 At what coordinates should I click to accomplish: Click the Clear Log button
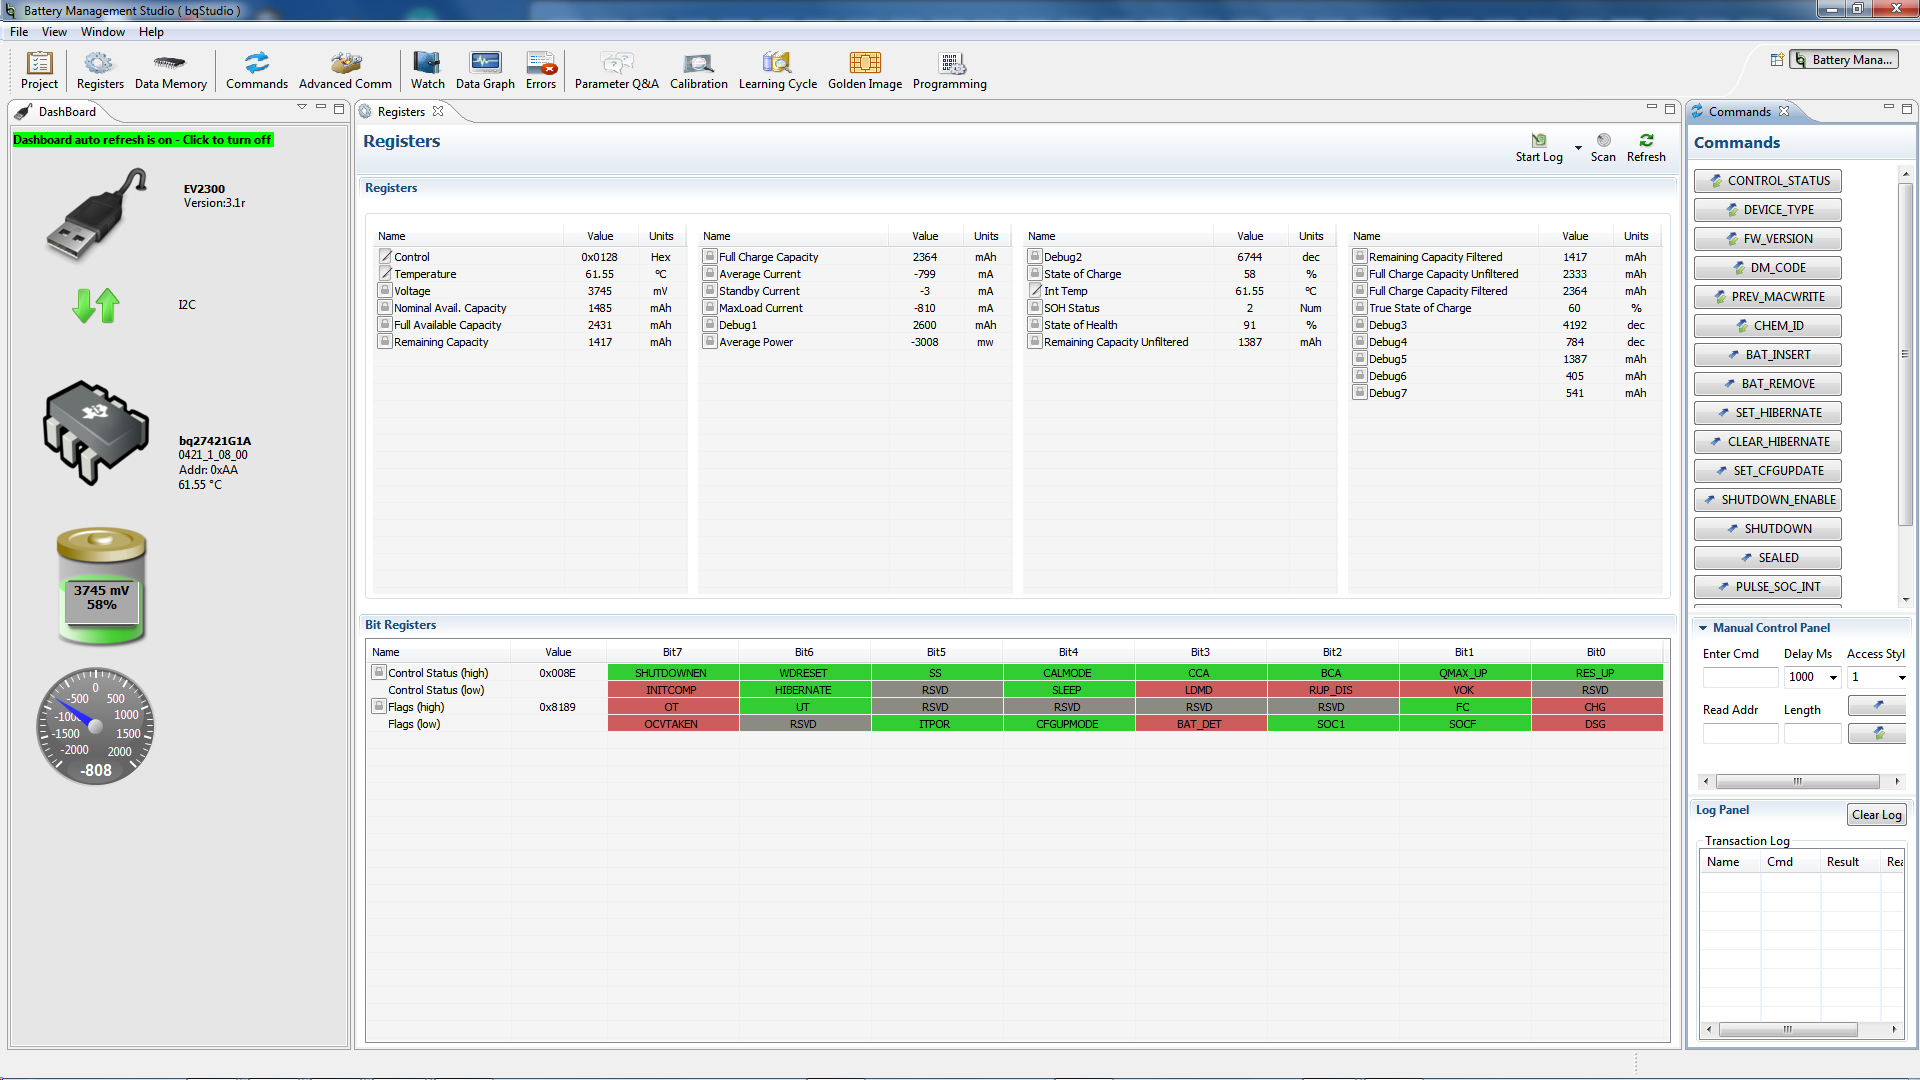pos(1876,815)
